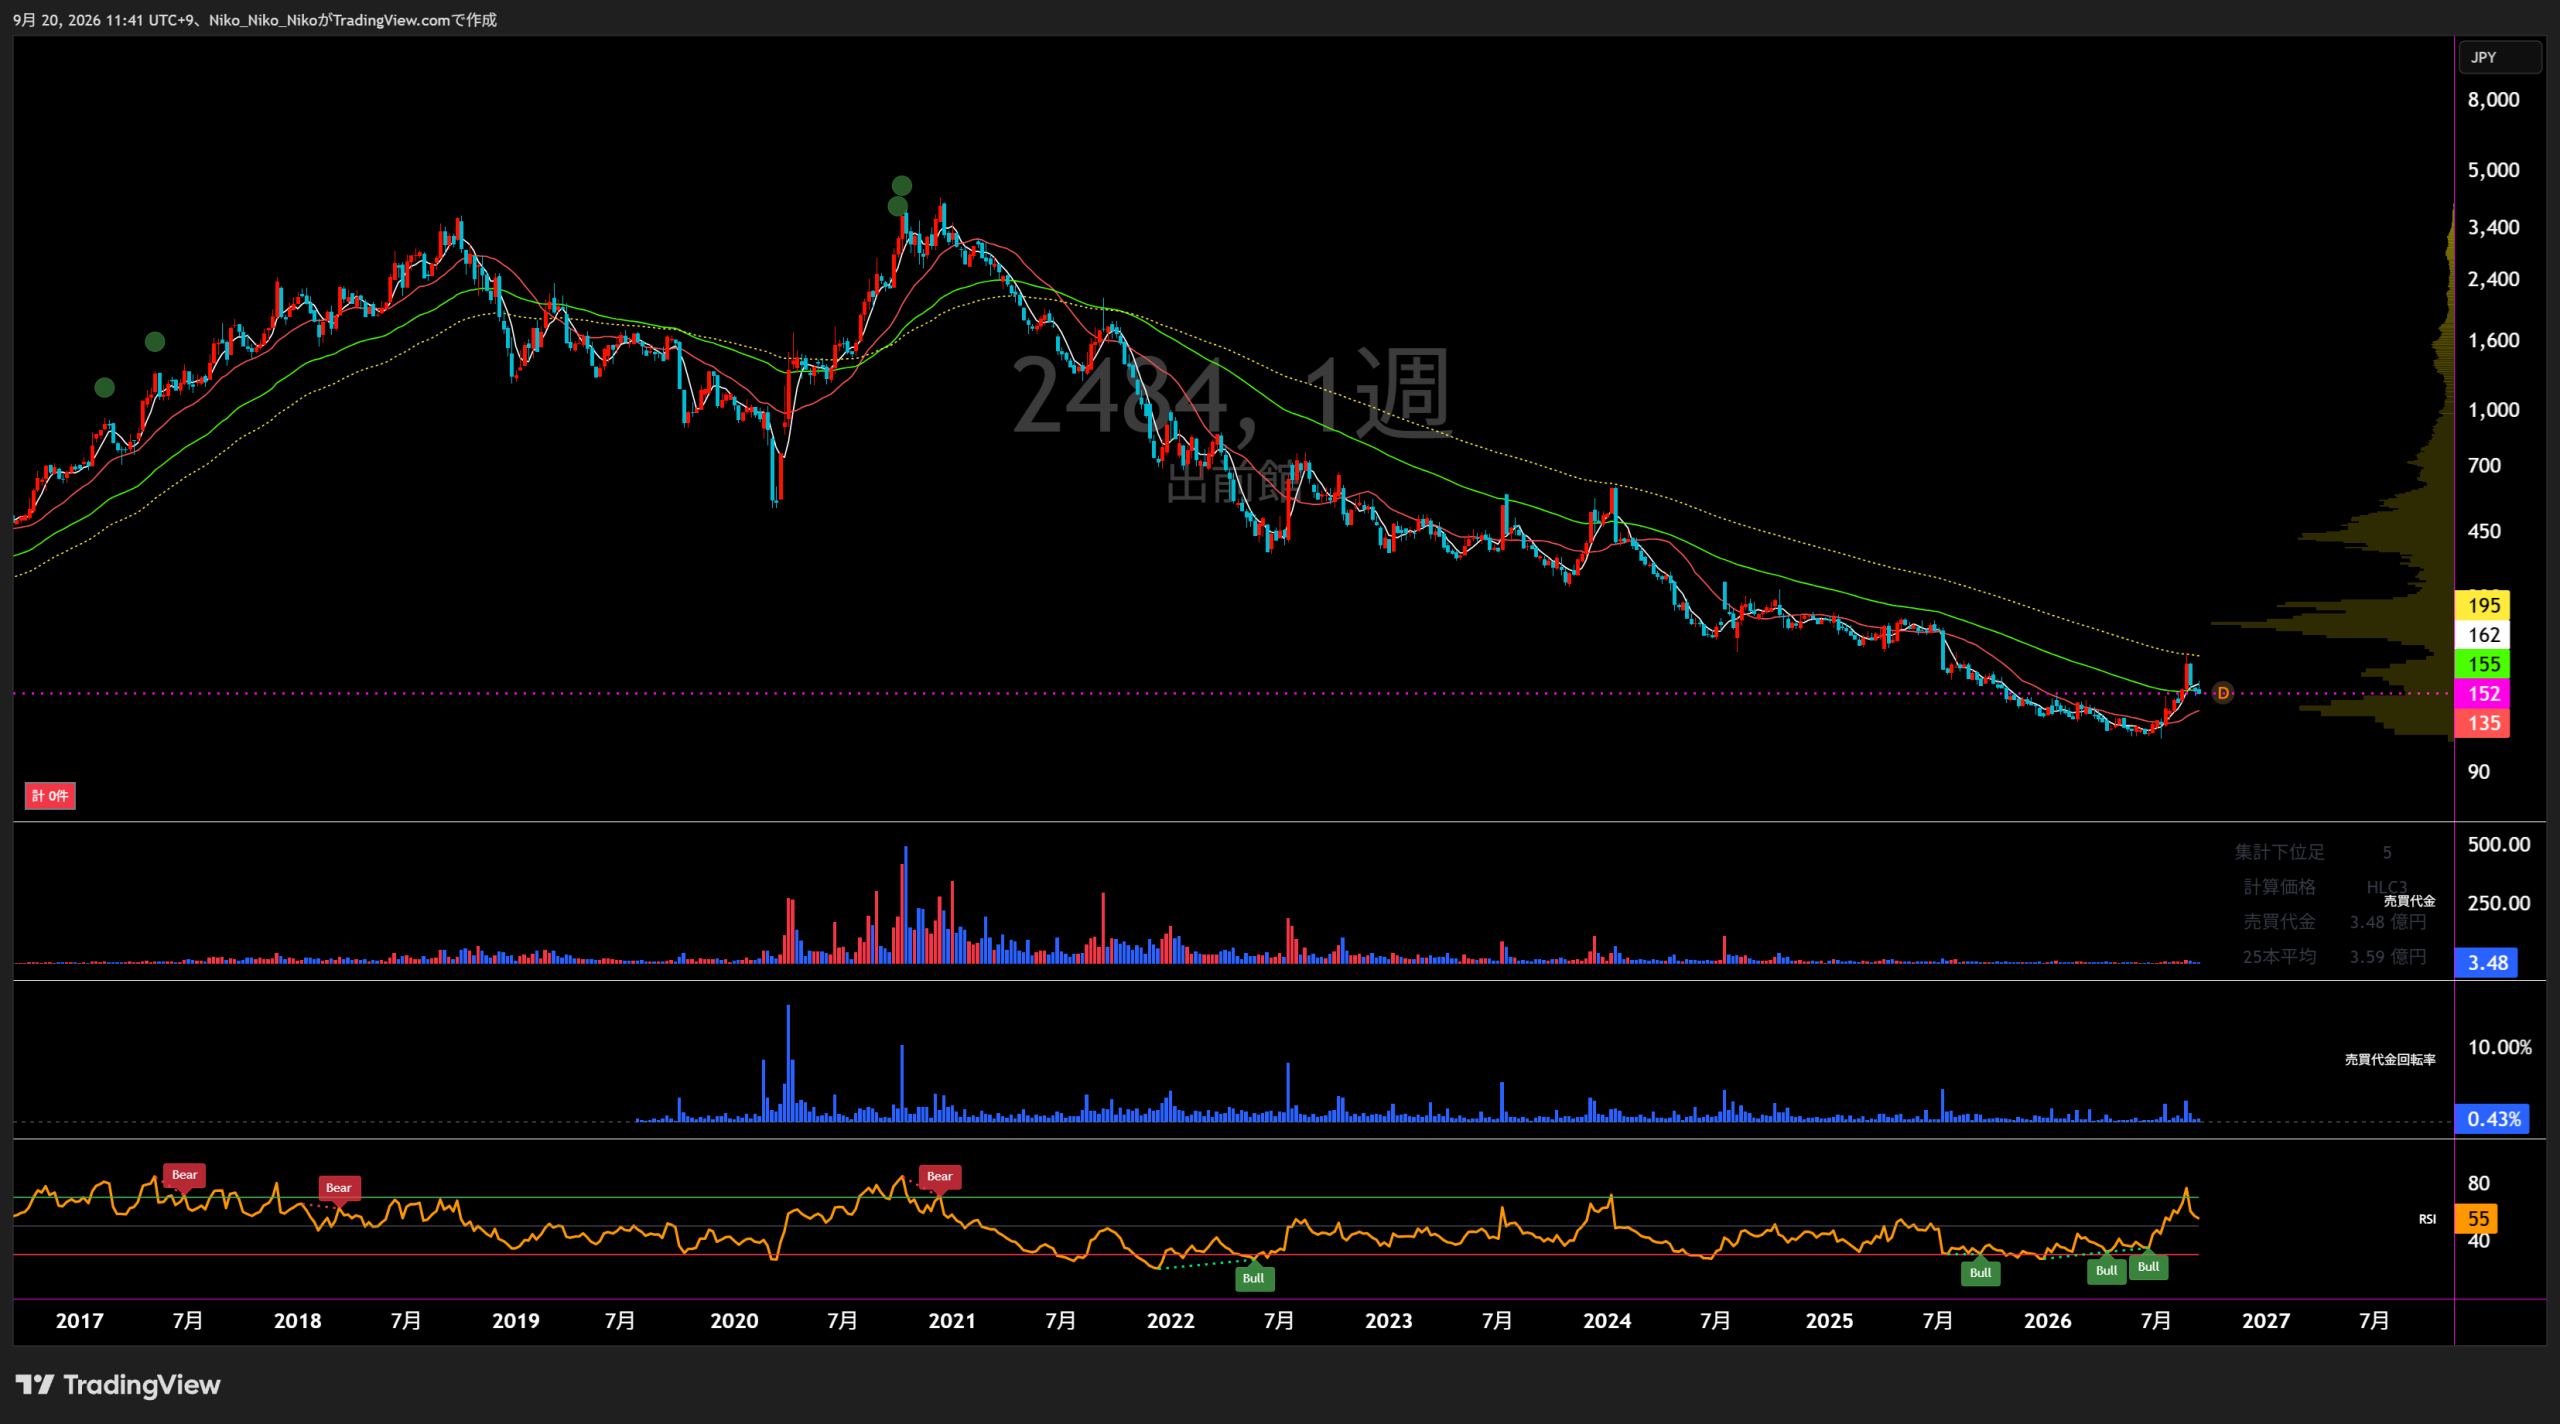Click the green Bull marker near 2022

(x=1253, y=1277)
